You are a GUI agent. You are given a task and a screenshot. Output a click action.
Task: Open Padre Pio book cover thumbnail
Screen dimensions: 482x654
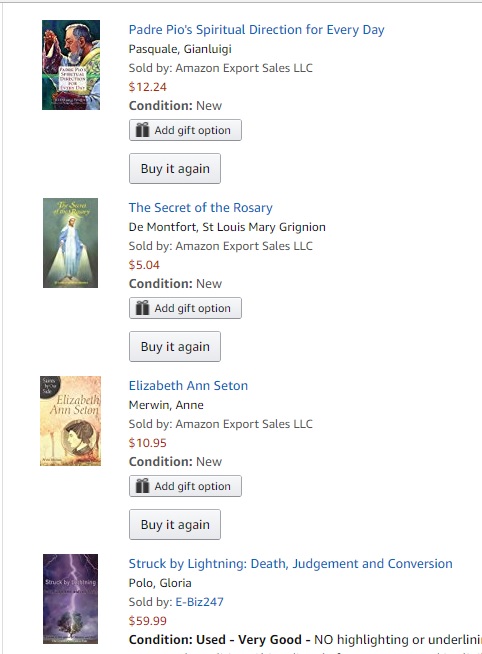[x=71, y=65]
